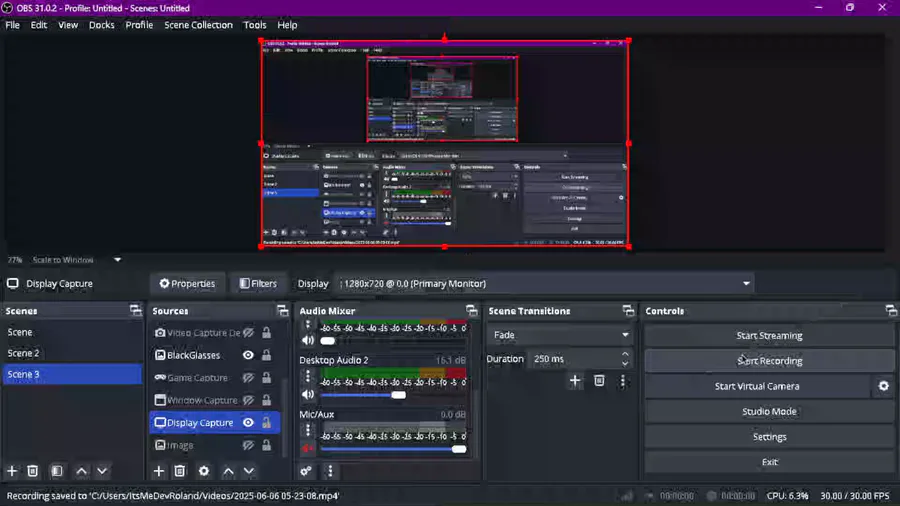
Task: Open the Scene Collection menu
Action: [199, 25]
